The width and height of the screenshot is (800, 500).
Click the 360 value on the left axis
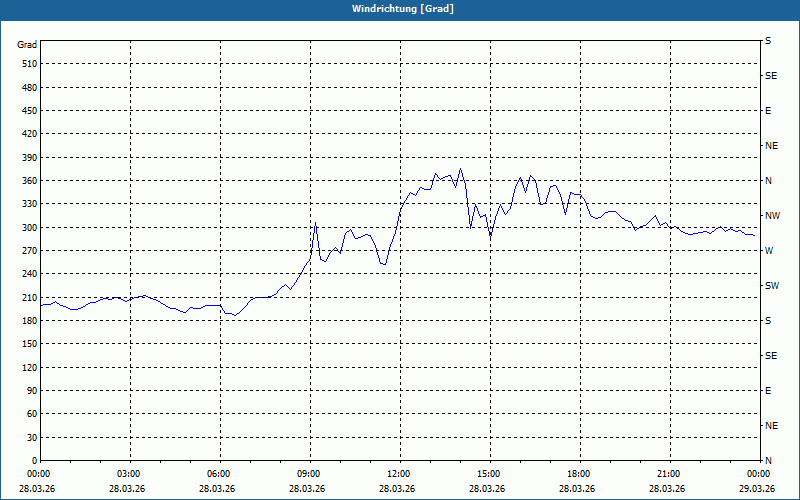[30, 181]
